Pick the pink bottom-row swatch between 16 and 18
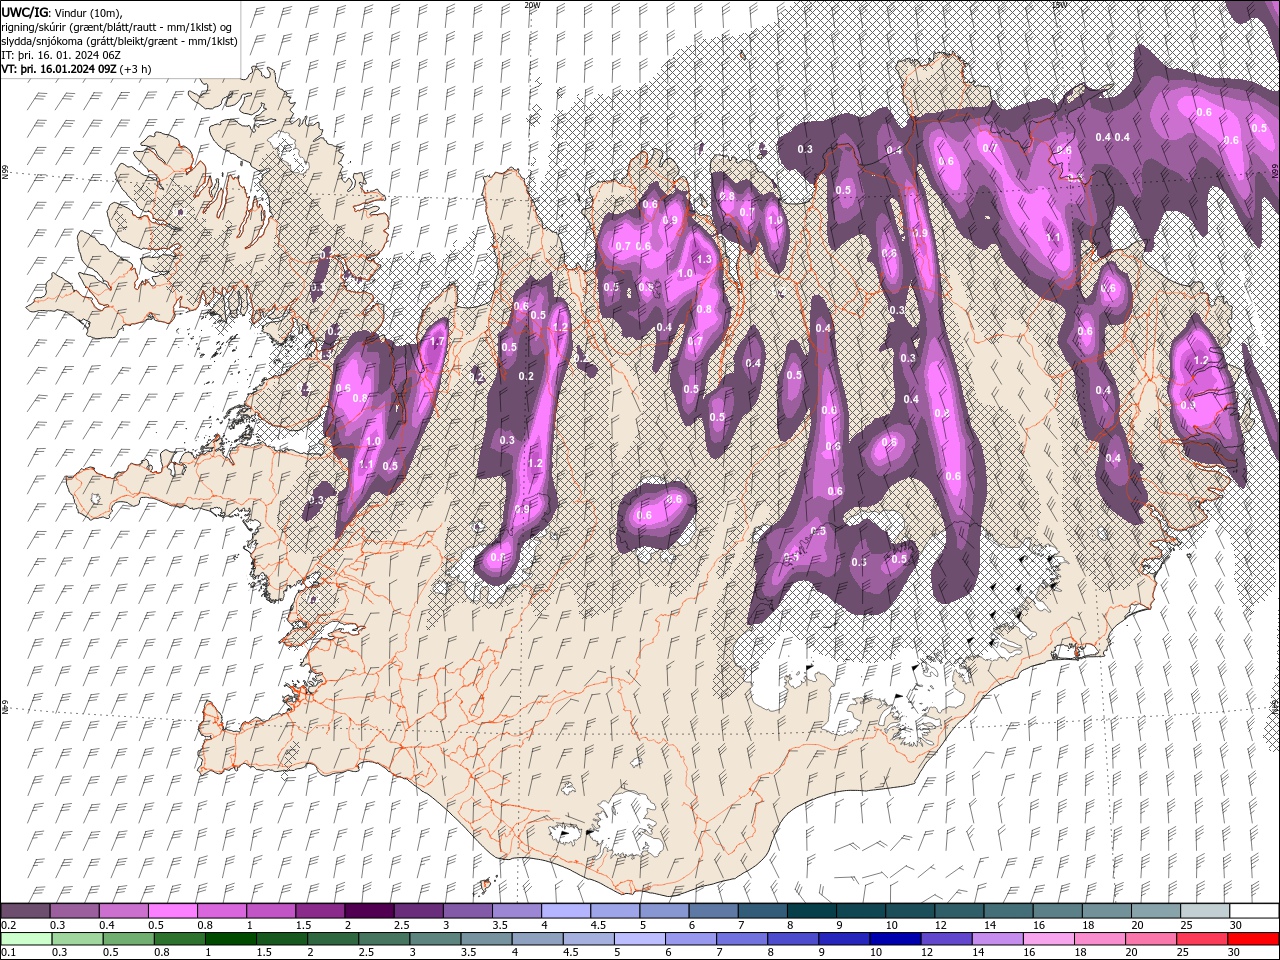 pos(1049,939)
